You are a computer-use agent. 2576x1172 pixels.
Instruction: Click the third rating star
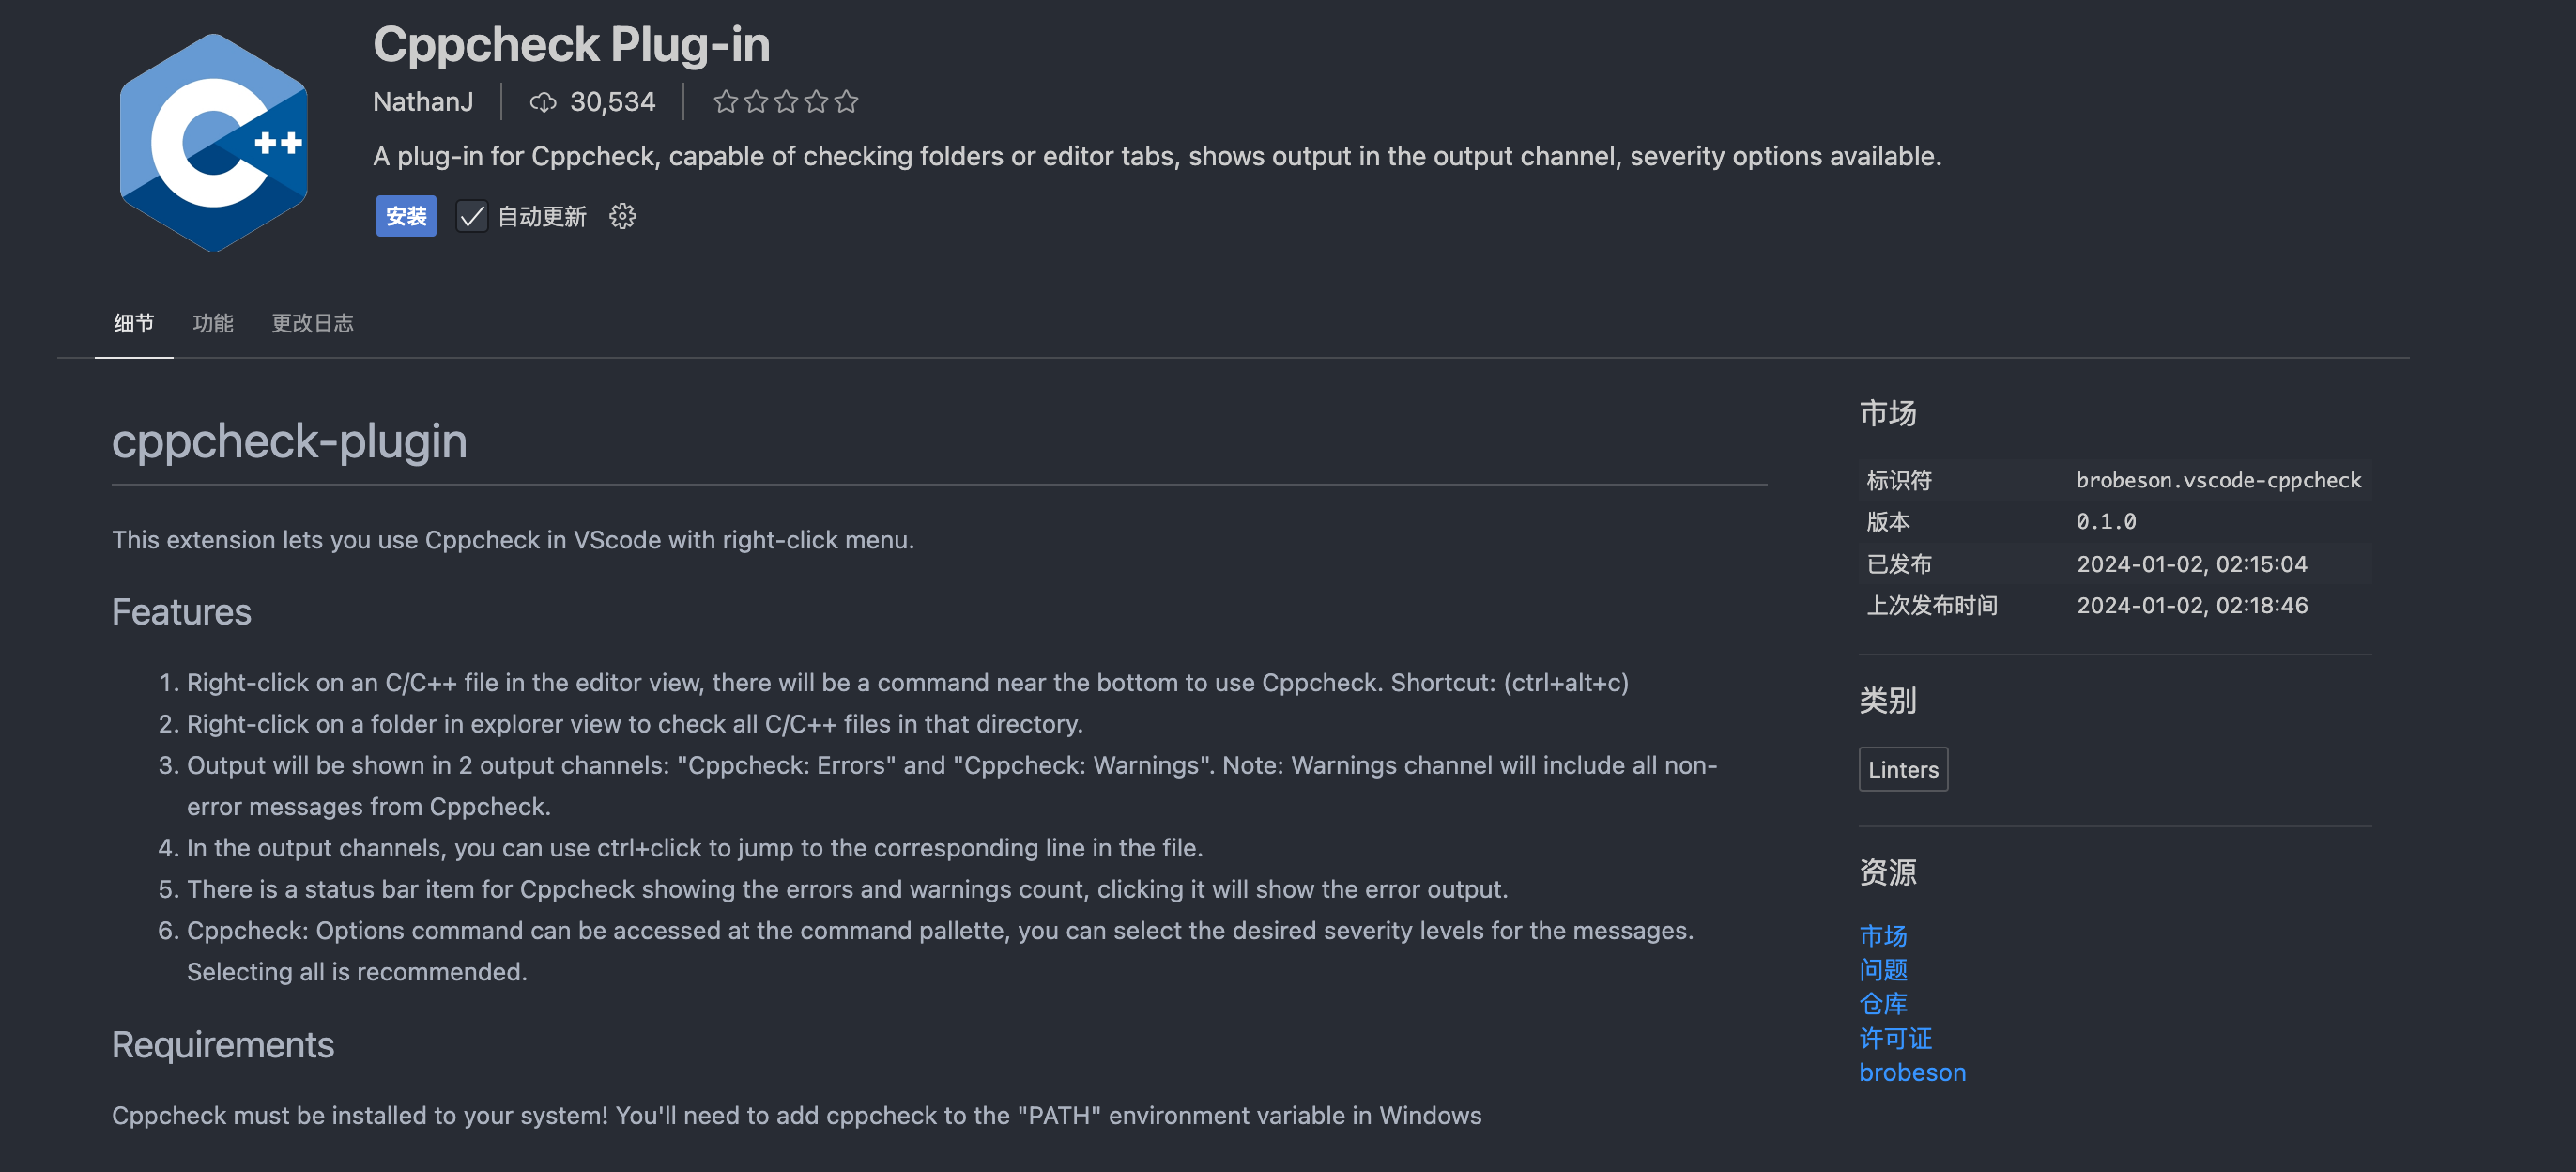coord(786,102)
